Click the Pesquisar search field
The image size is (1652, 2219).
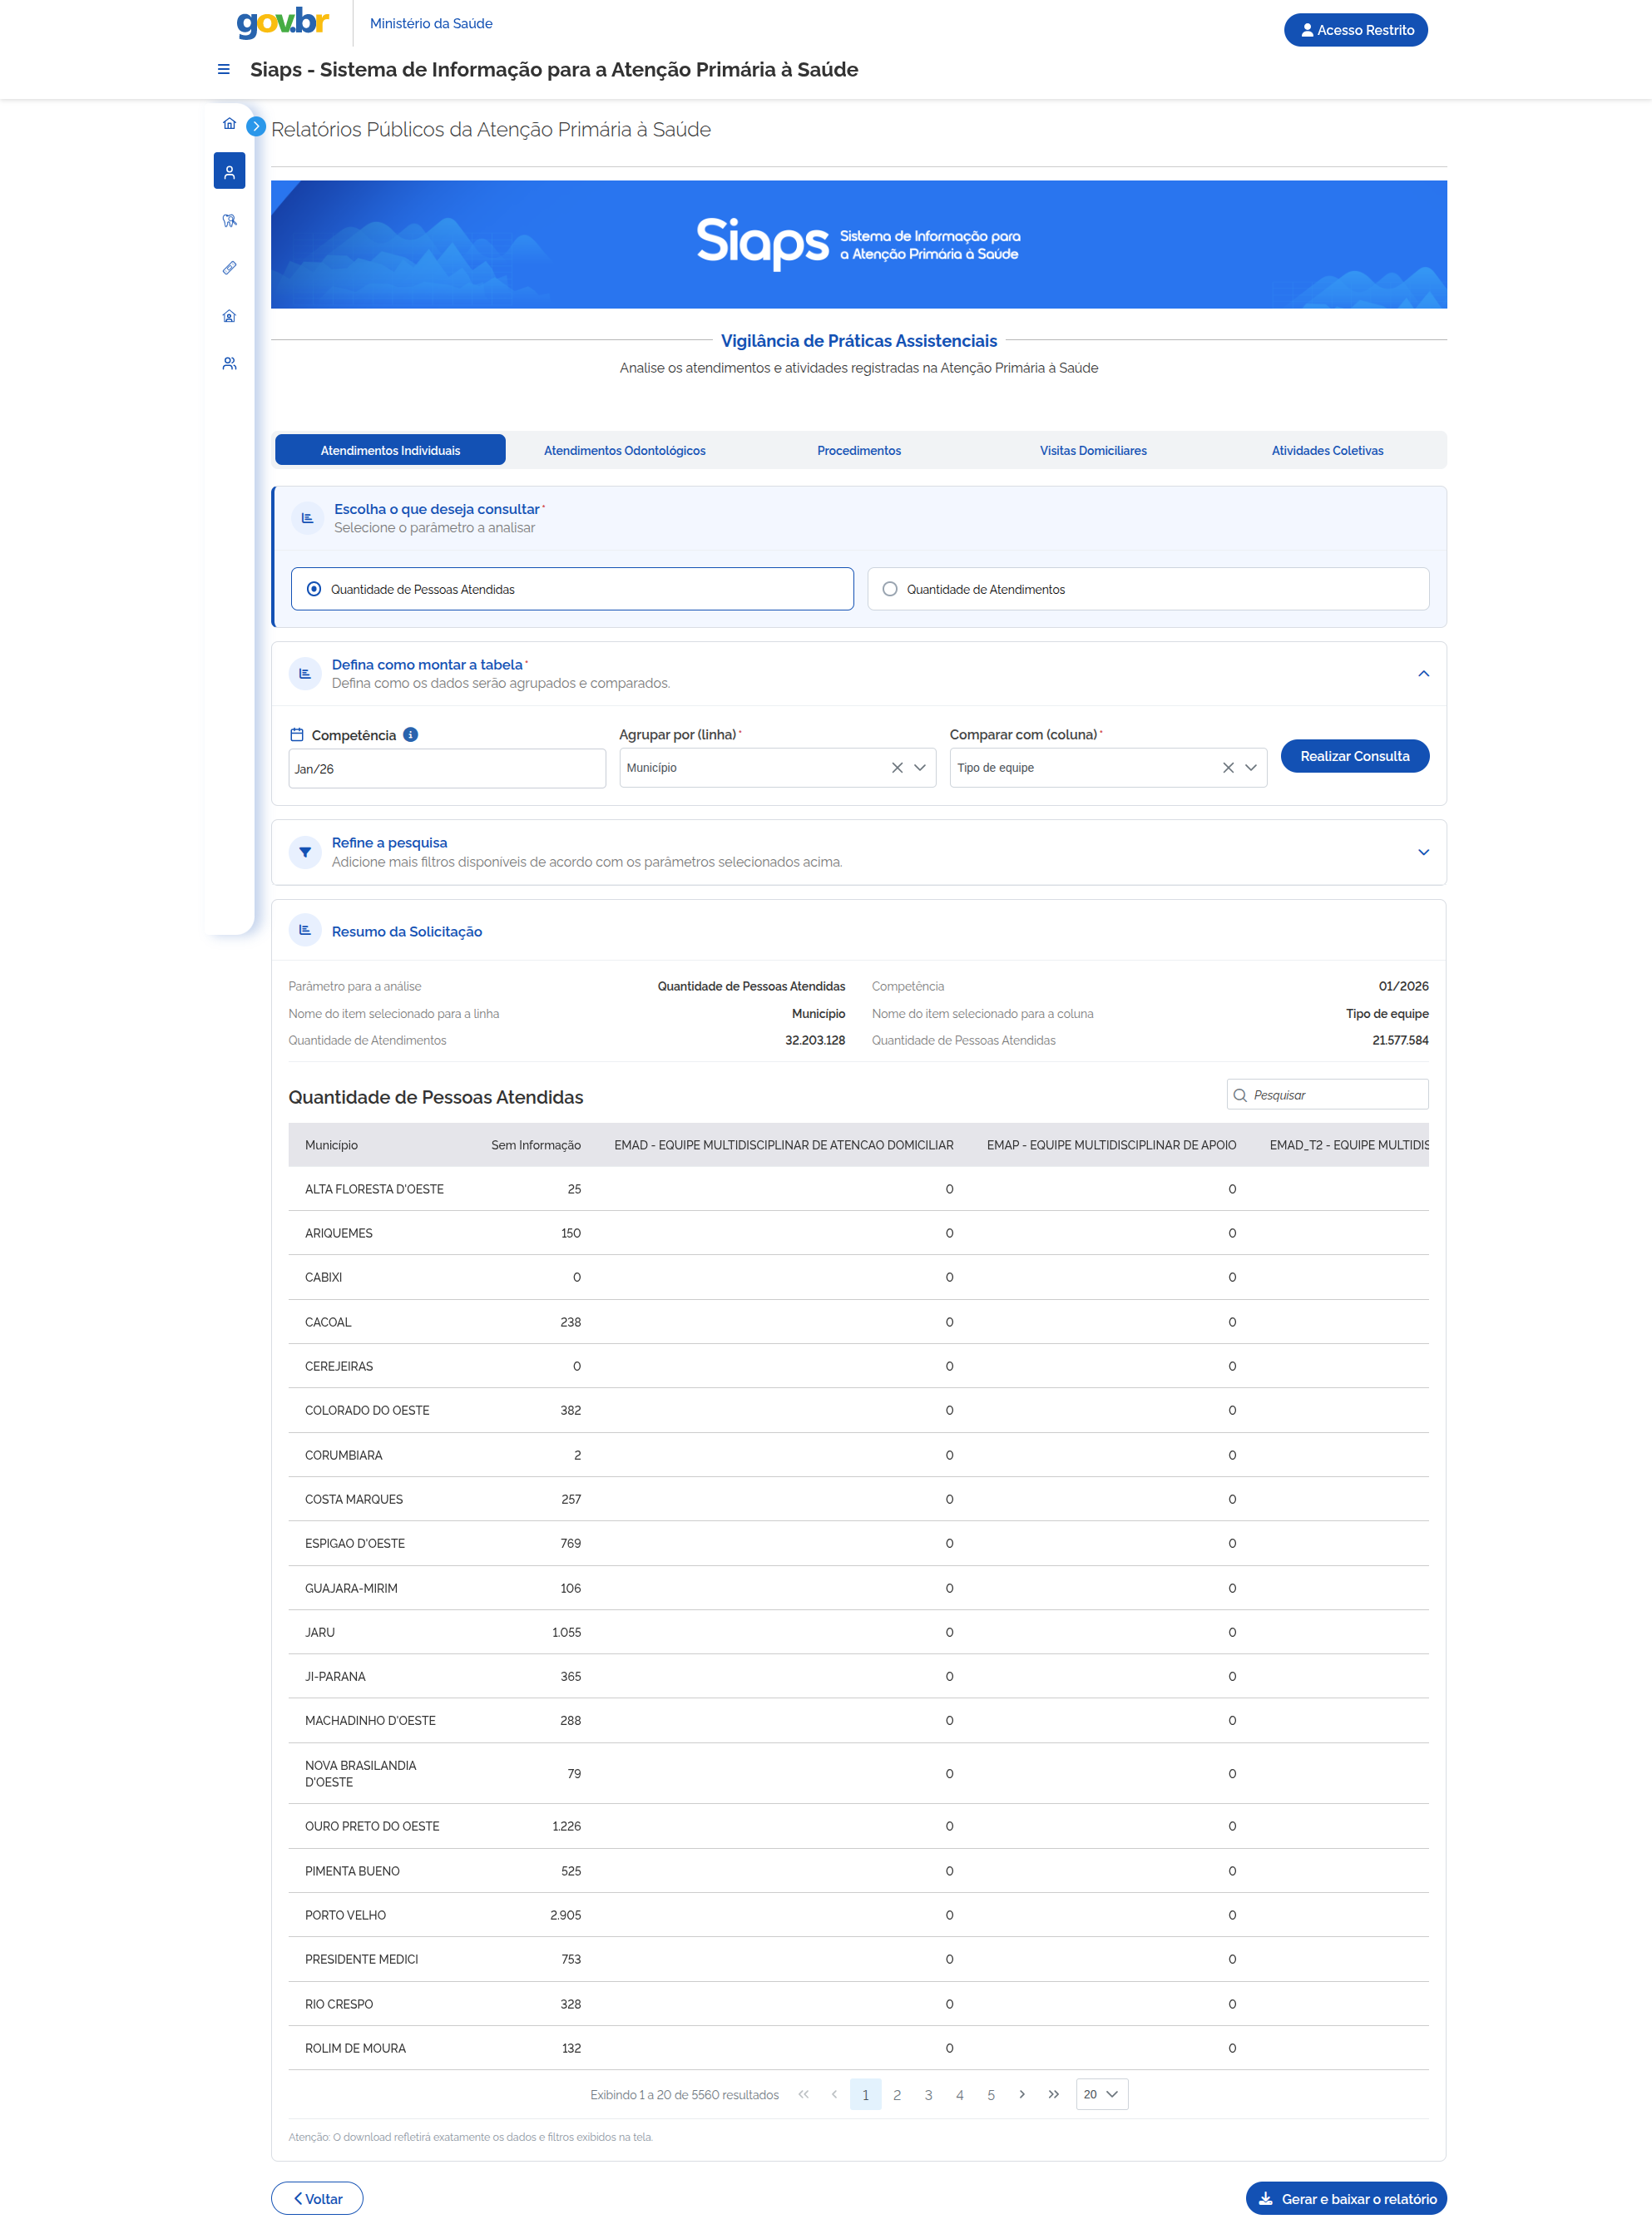point(1327,1096)
